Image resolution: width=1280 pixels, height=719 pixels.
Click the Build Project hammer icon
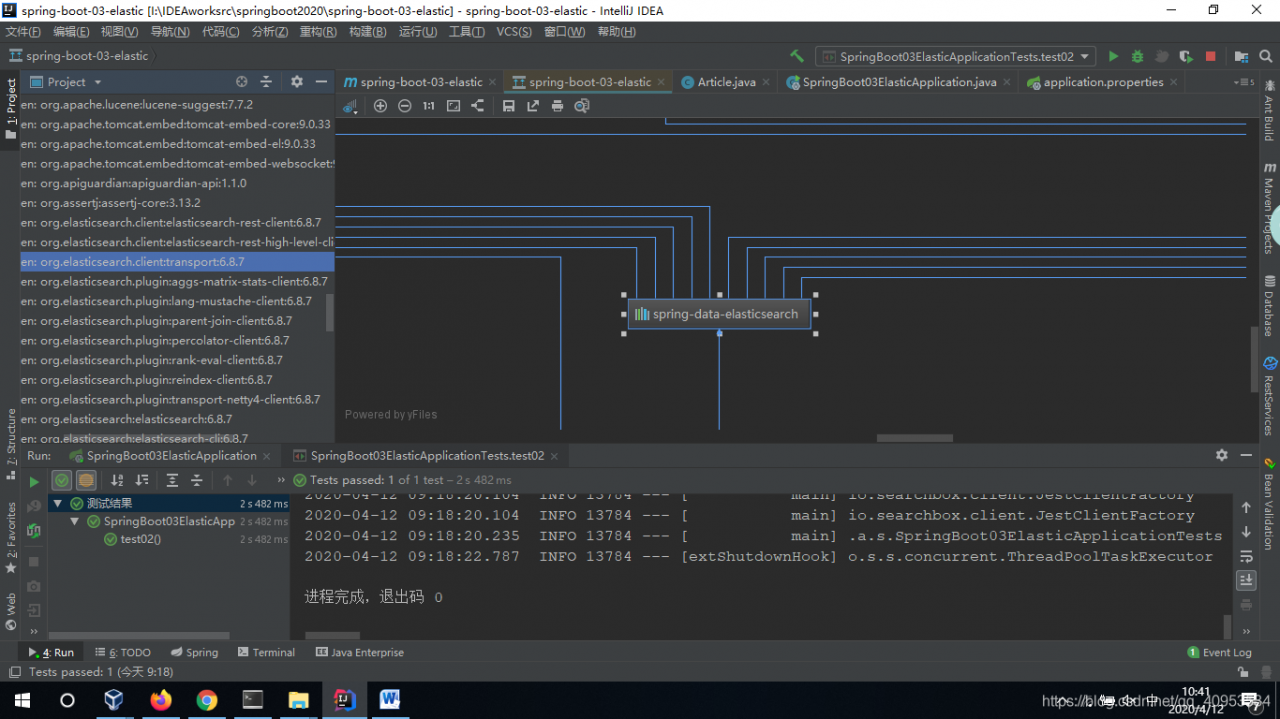797,56
